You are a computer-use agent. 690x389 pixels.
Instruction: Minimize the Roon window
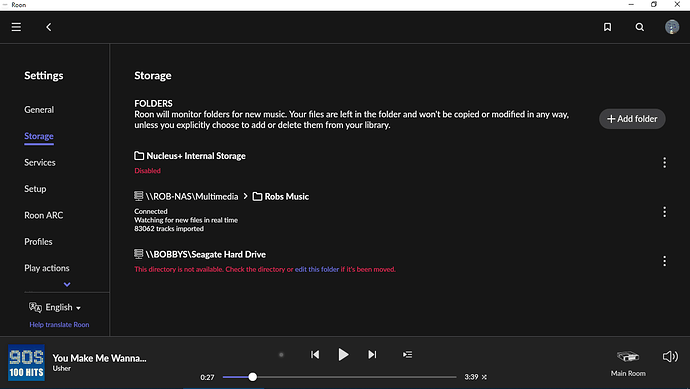click(631, 4)
